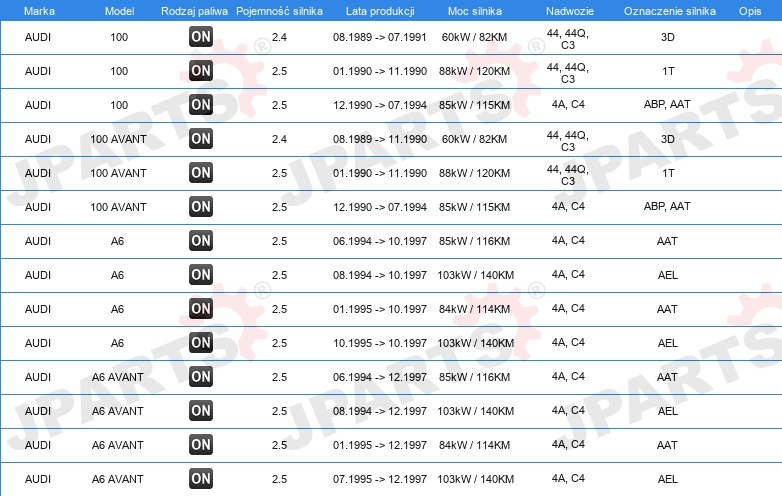Select the date 01.1995 -> 10.1997
782x496 pixels.
click(x=380, y=309)
